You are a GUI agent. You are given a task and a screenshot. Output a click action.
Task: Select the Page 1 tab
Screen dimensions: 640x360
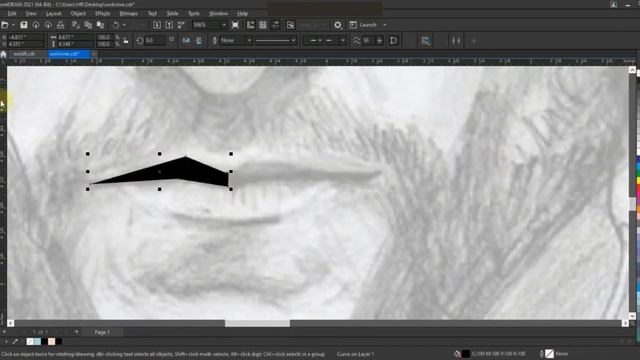pos(102,332)
